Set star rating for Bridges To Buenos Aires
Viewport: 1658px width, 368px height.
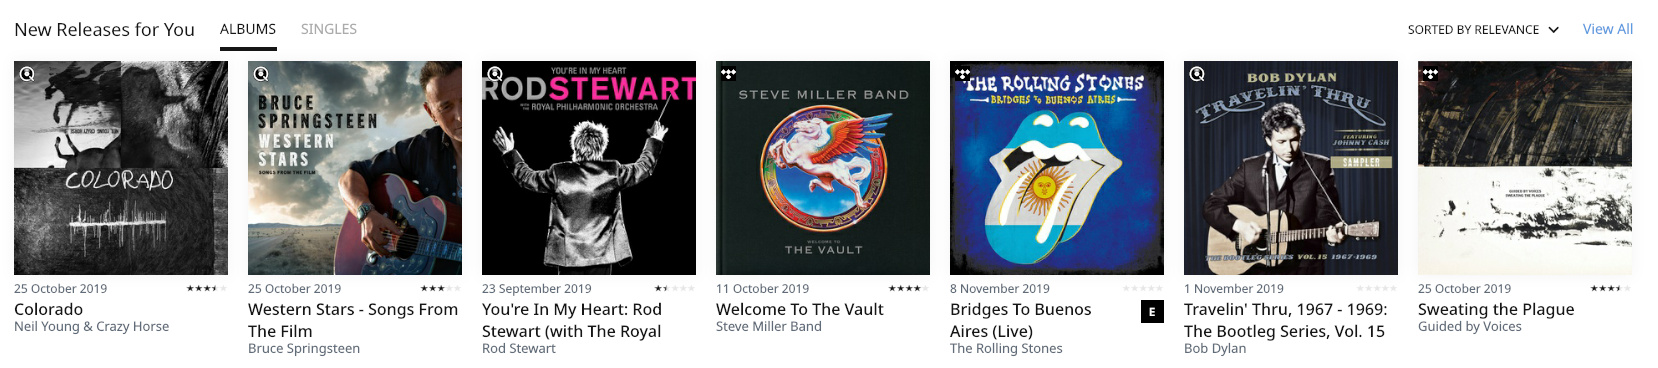[1143, 288]
